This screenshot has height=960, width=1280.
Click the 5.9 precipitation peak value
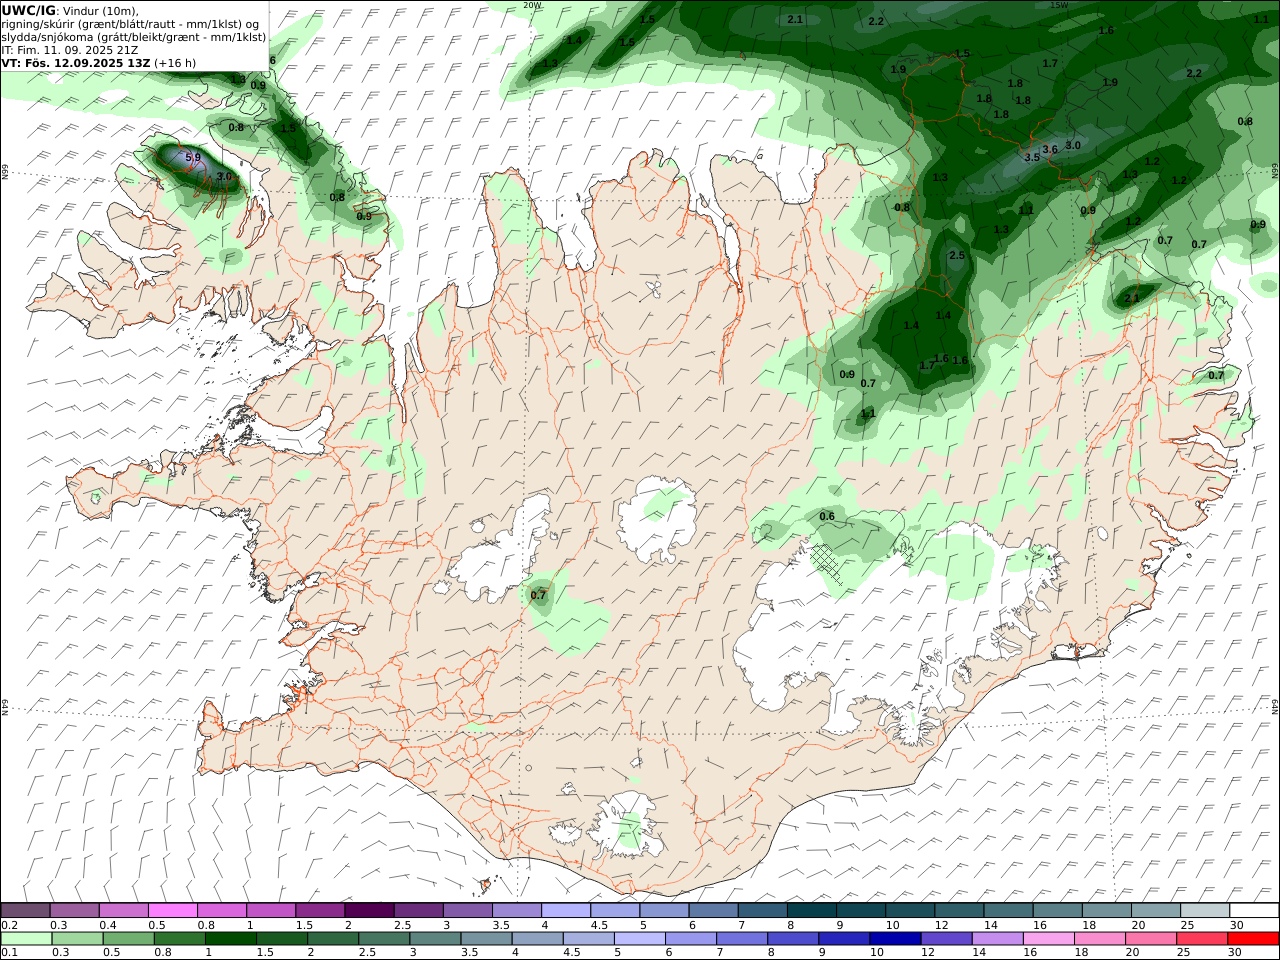pos(193,158)
